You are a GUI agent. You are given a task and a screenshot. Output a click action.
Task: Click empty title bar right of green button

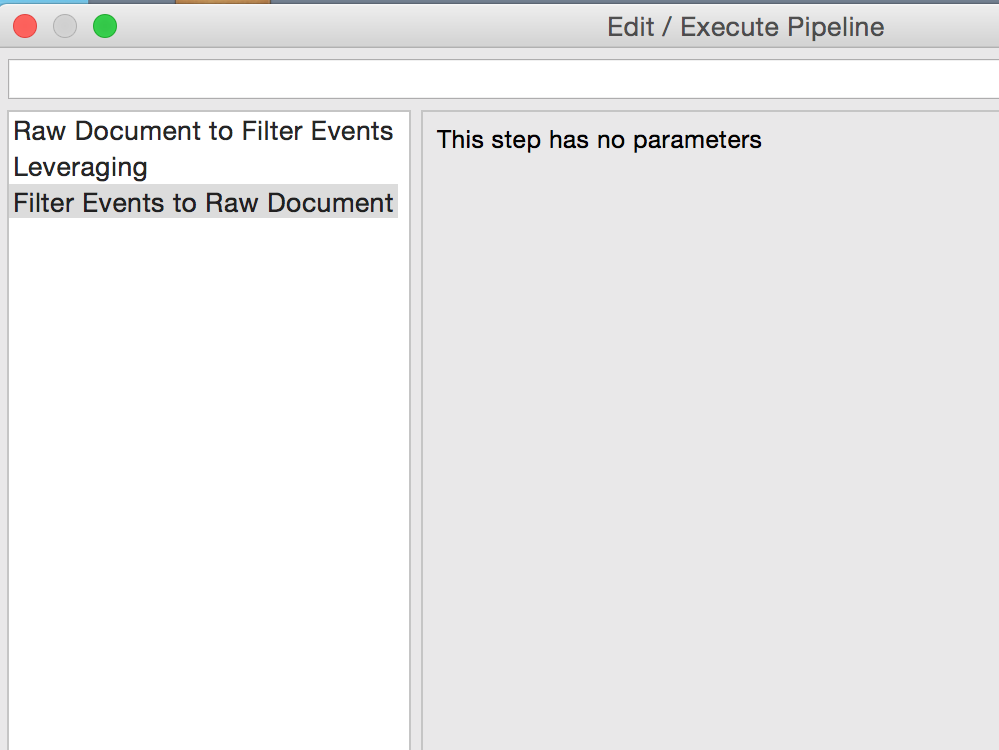[350, 27]
